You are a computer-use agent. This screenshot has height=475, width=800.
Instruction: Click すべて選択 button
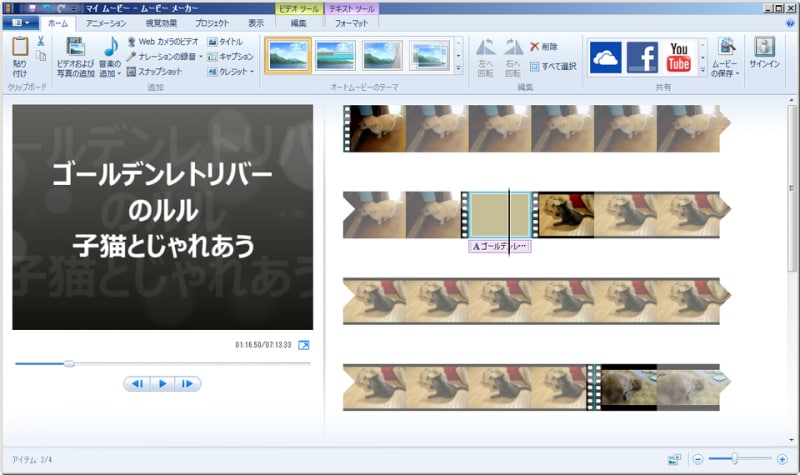click(553, 66)
